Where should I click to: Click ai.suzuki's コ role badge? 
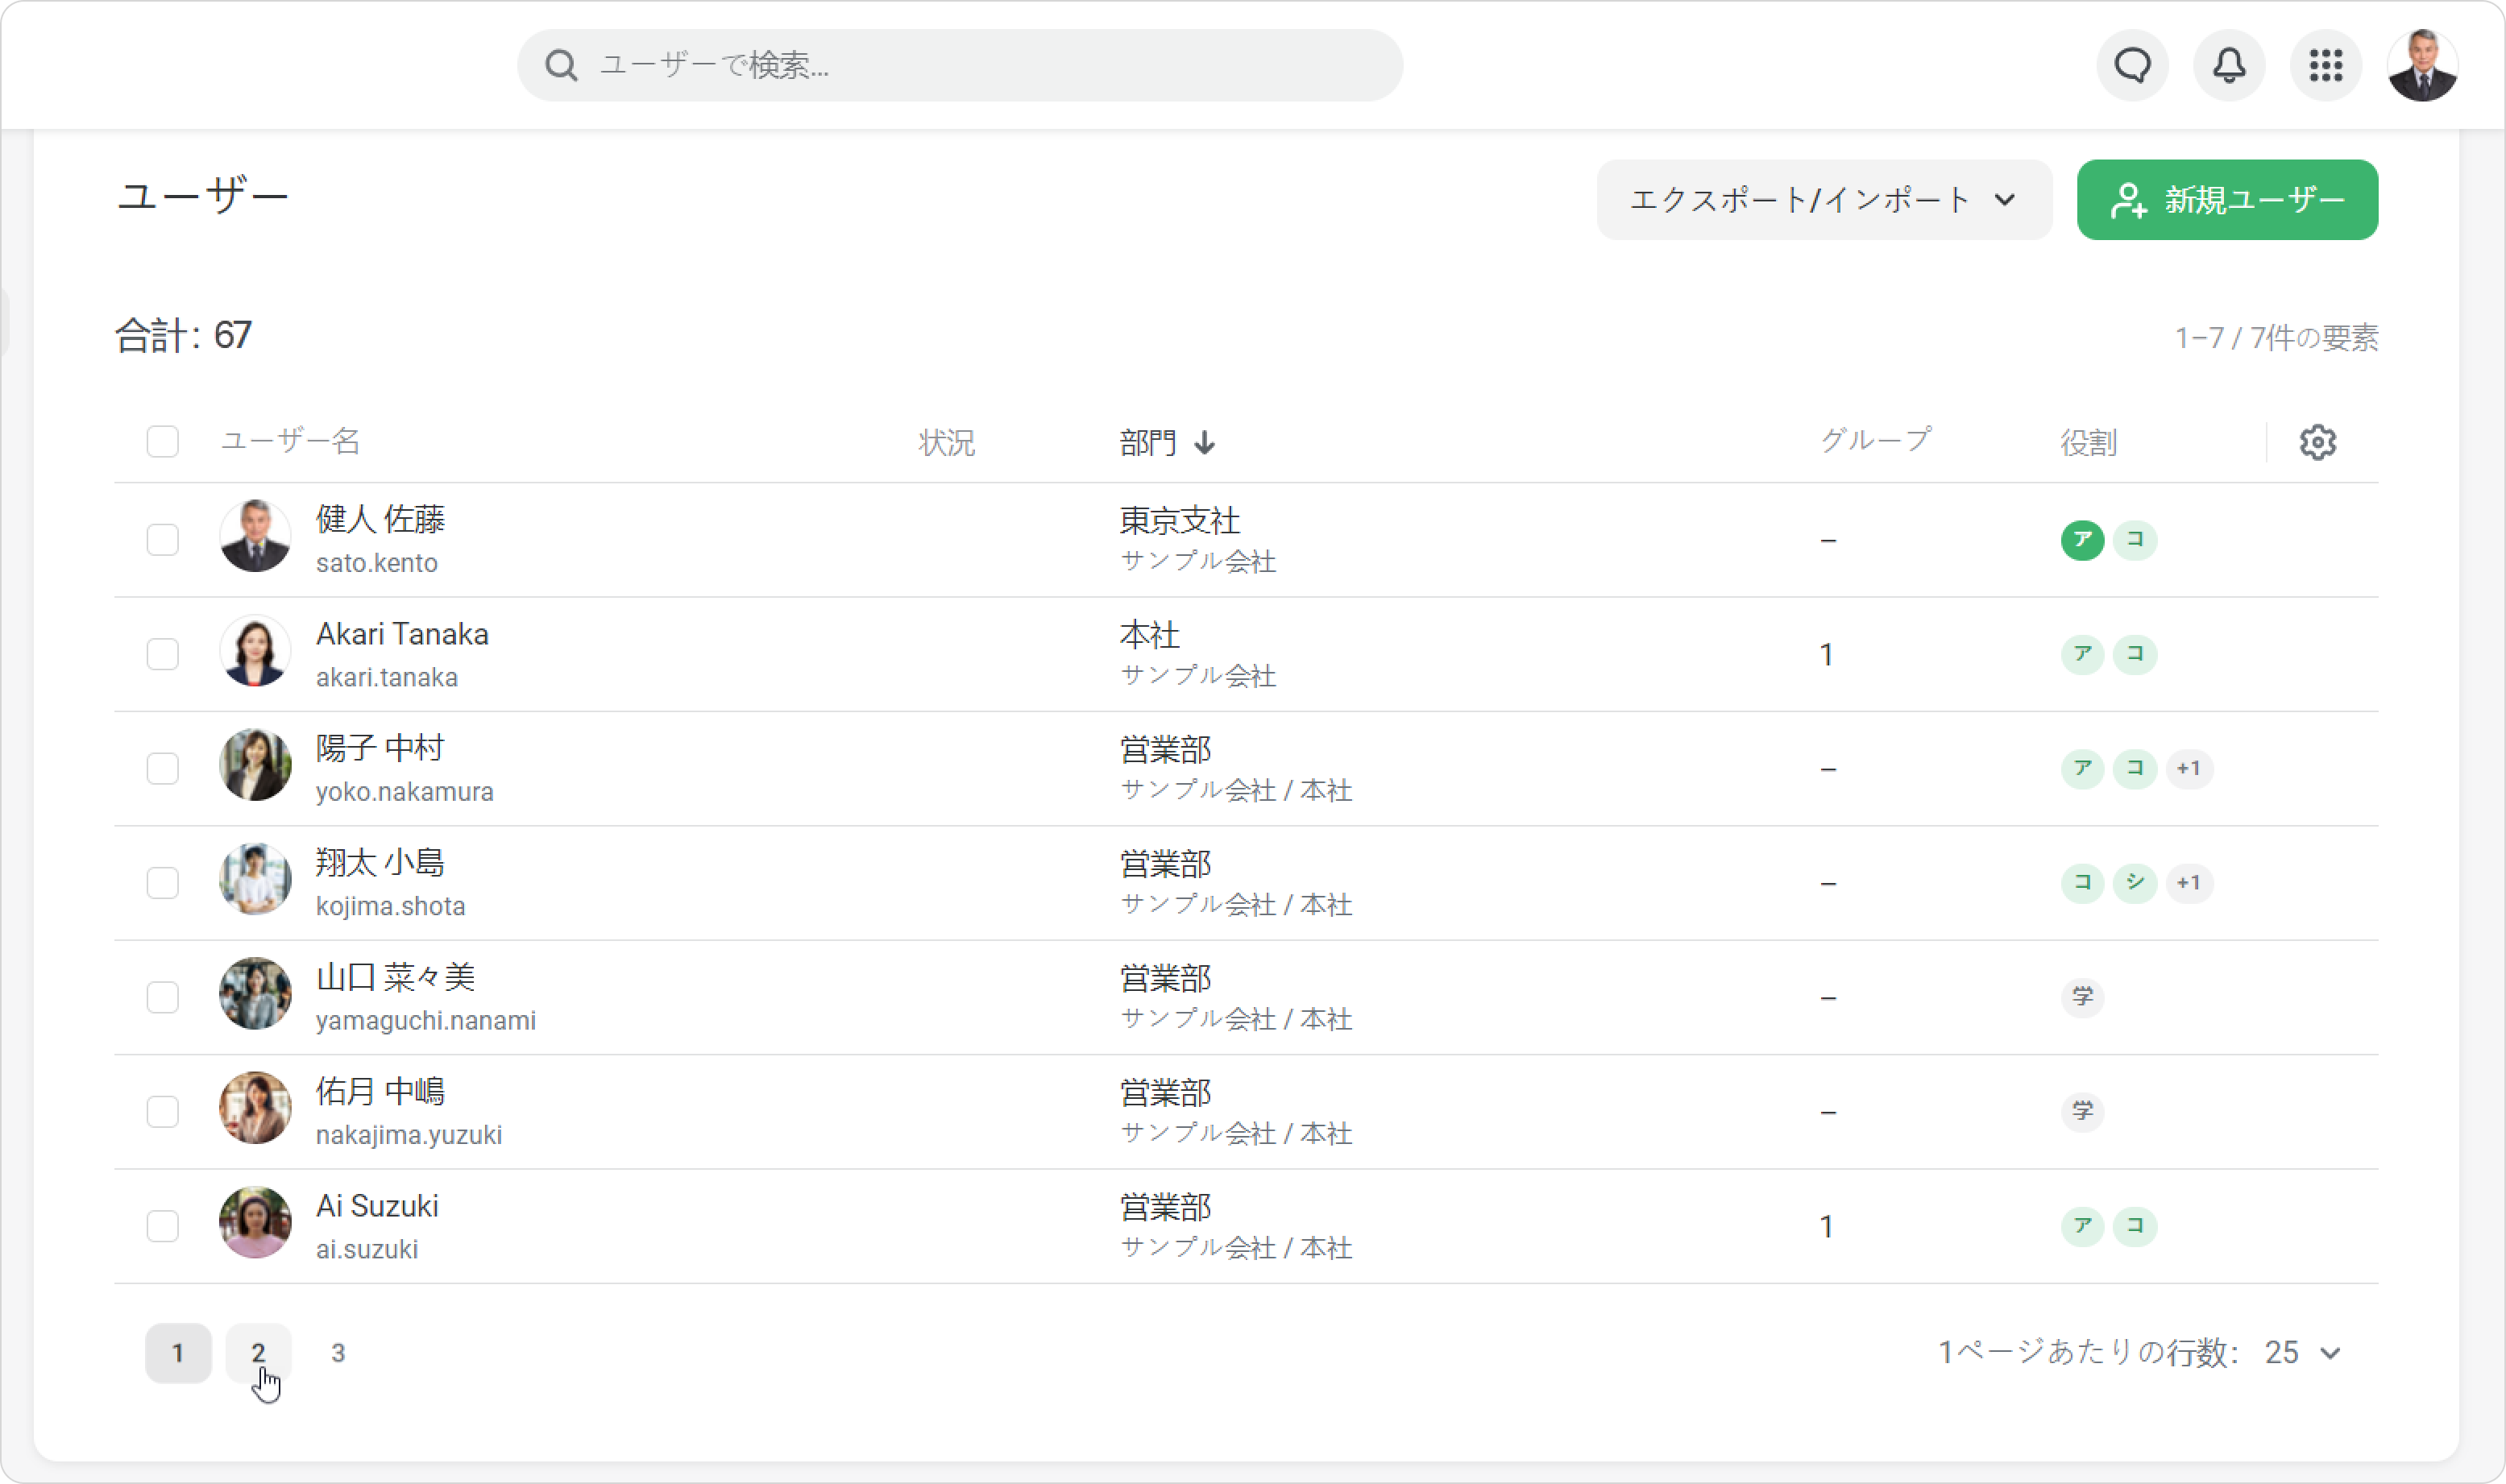click(2134, 1226)
